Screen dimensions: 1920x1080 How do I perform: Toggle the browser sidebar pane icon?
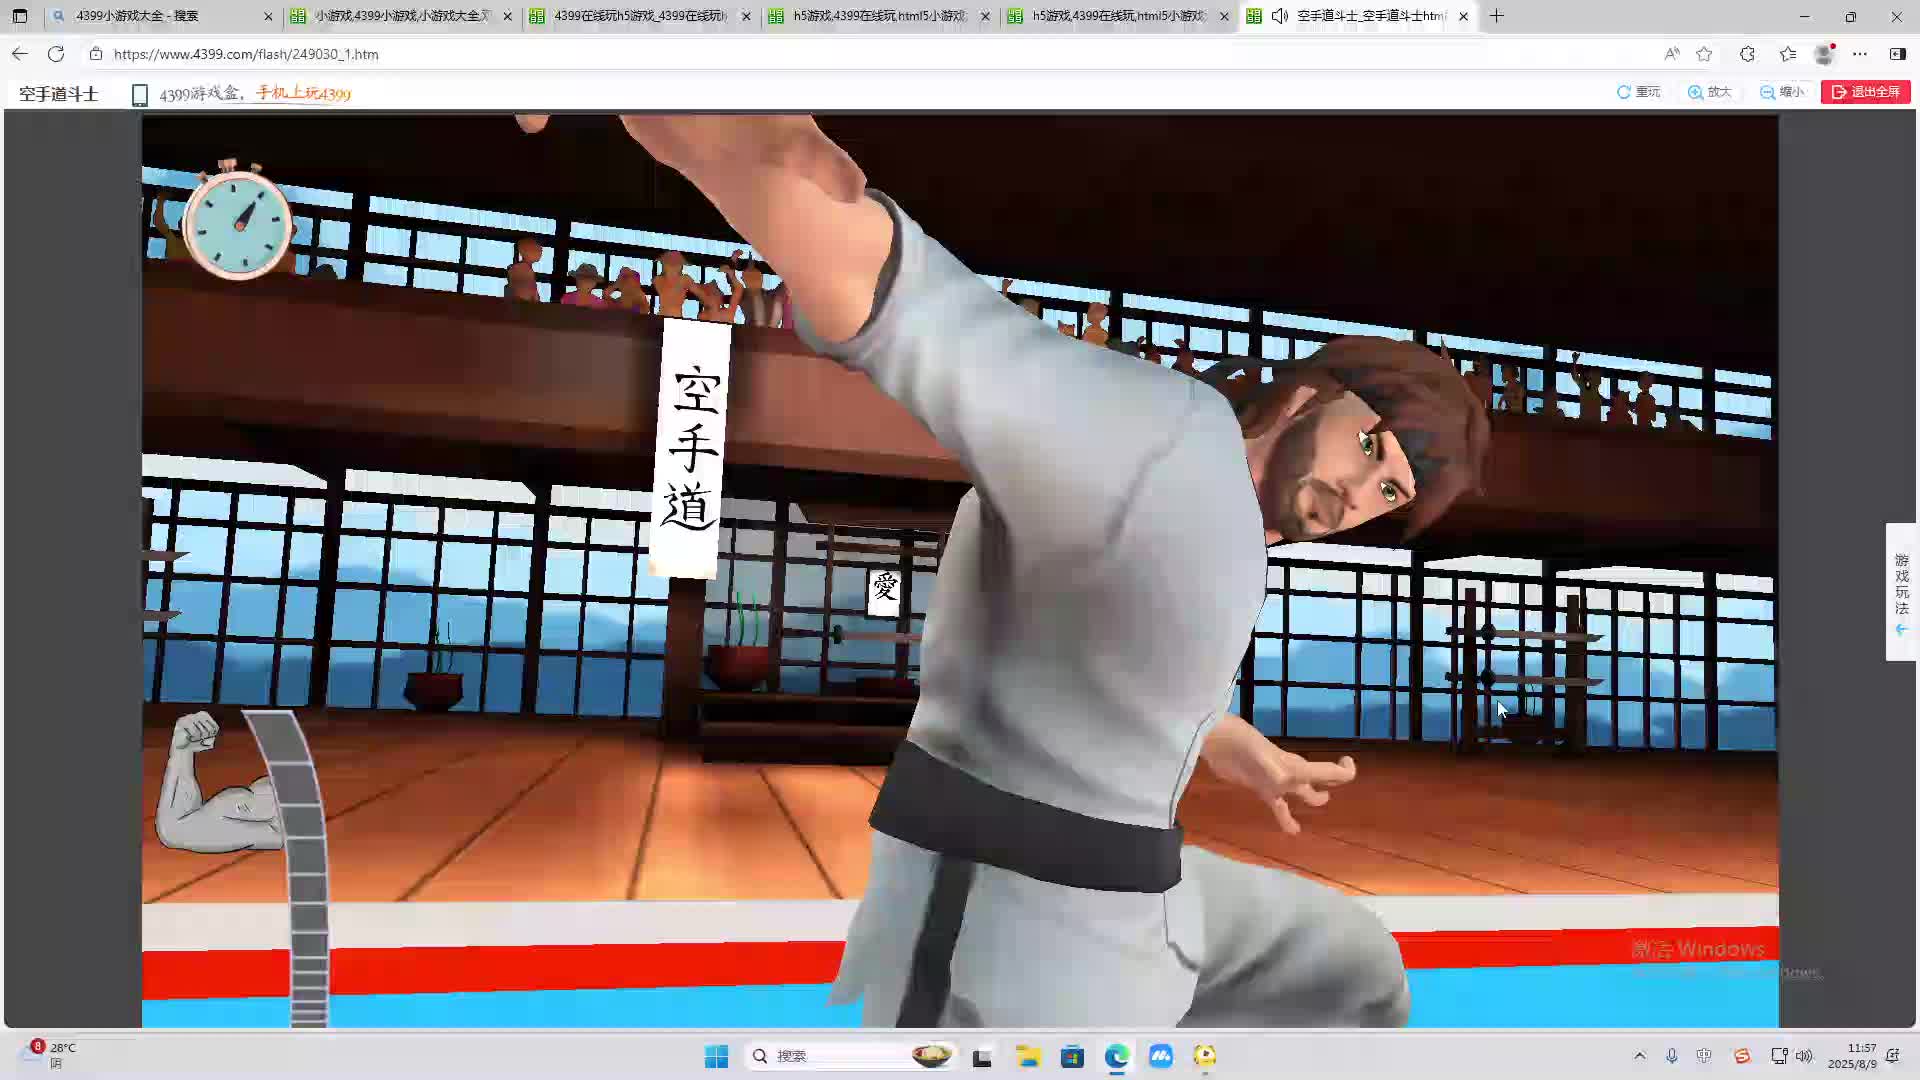click(1897, 54)
